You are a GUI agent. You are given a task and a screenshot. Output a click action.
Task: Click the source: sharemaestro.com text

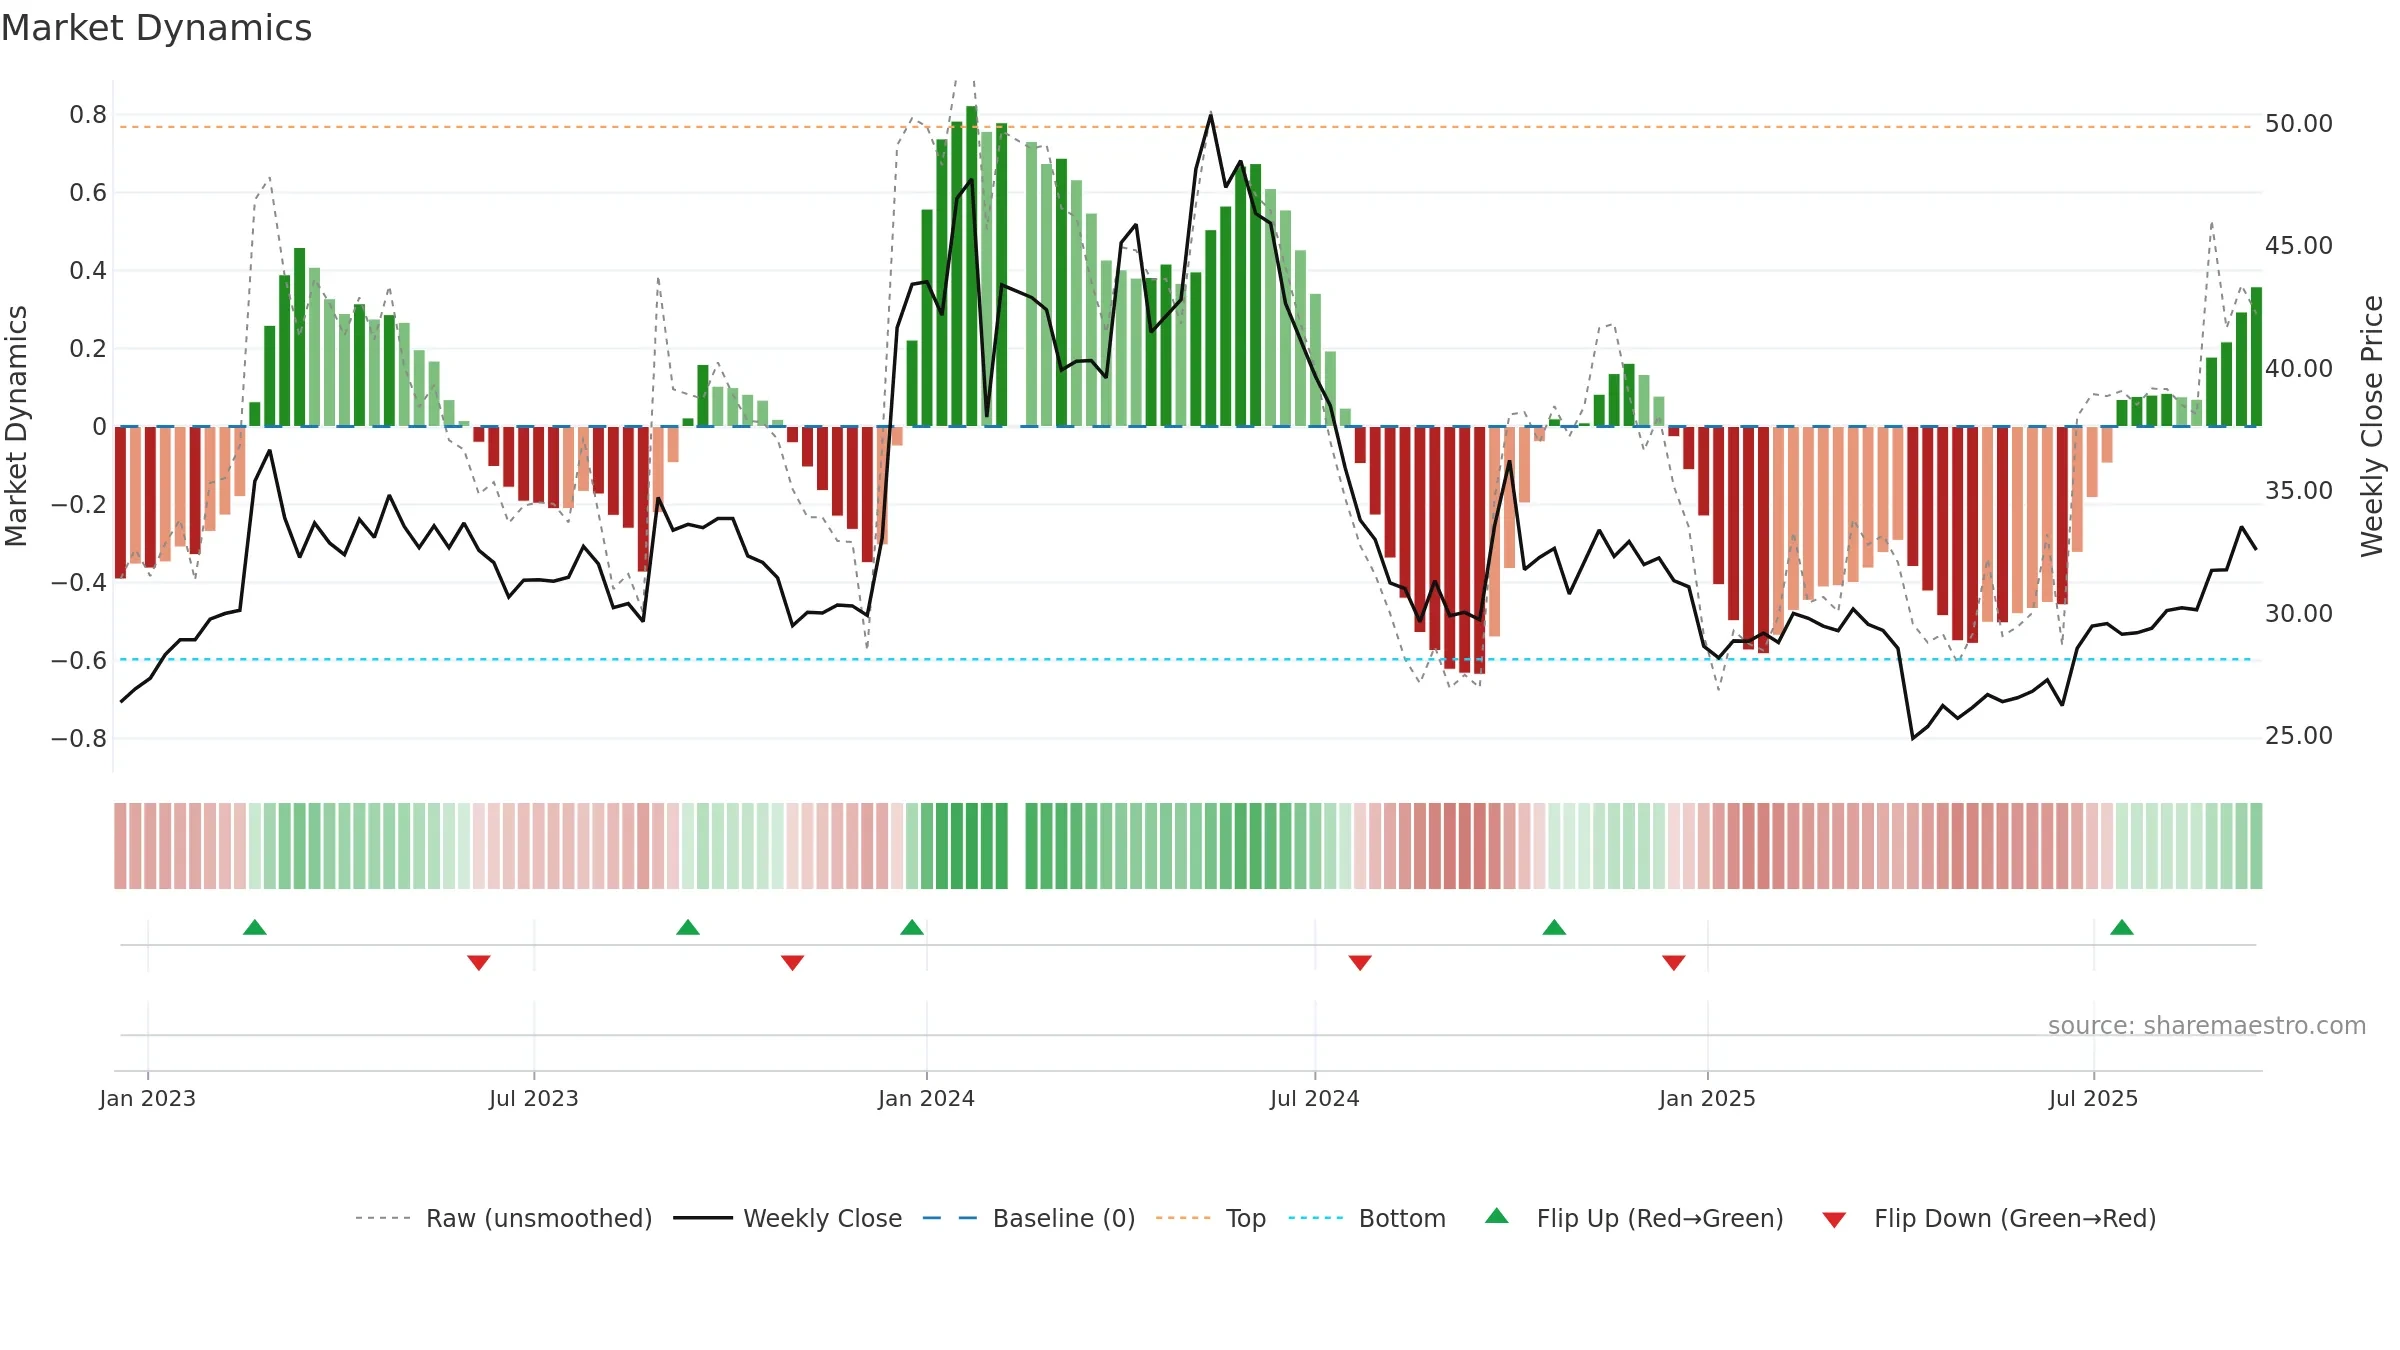point(2207,1025)
